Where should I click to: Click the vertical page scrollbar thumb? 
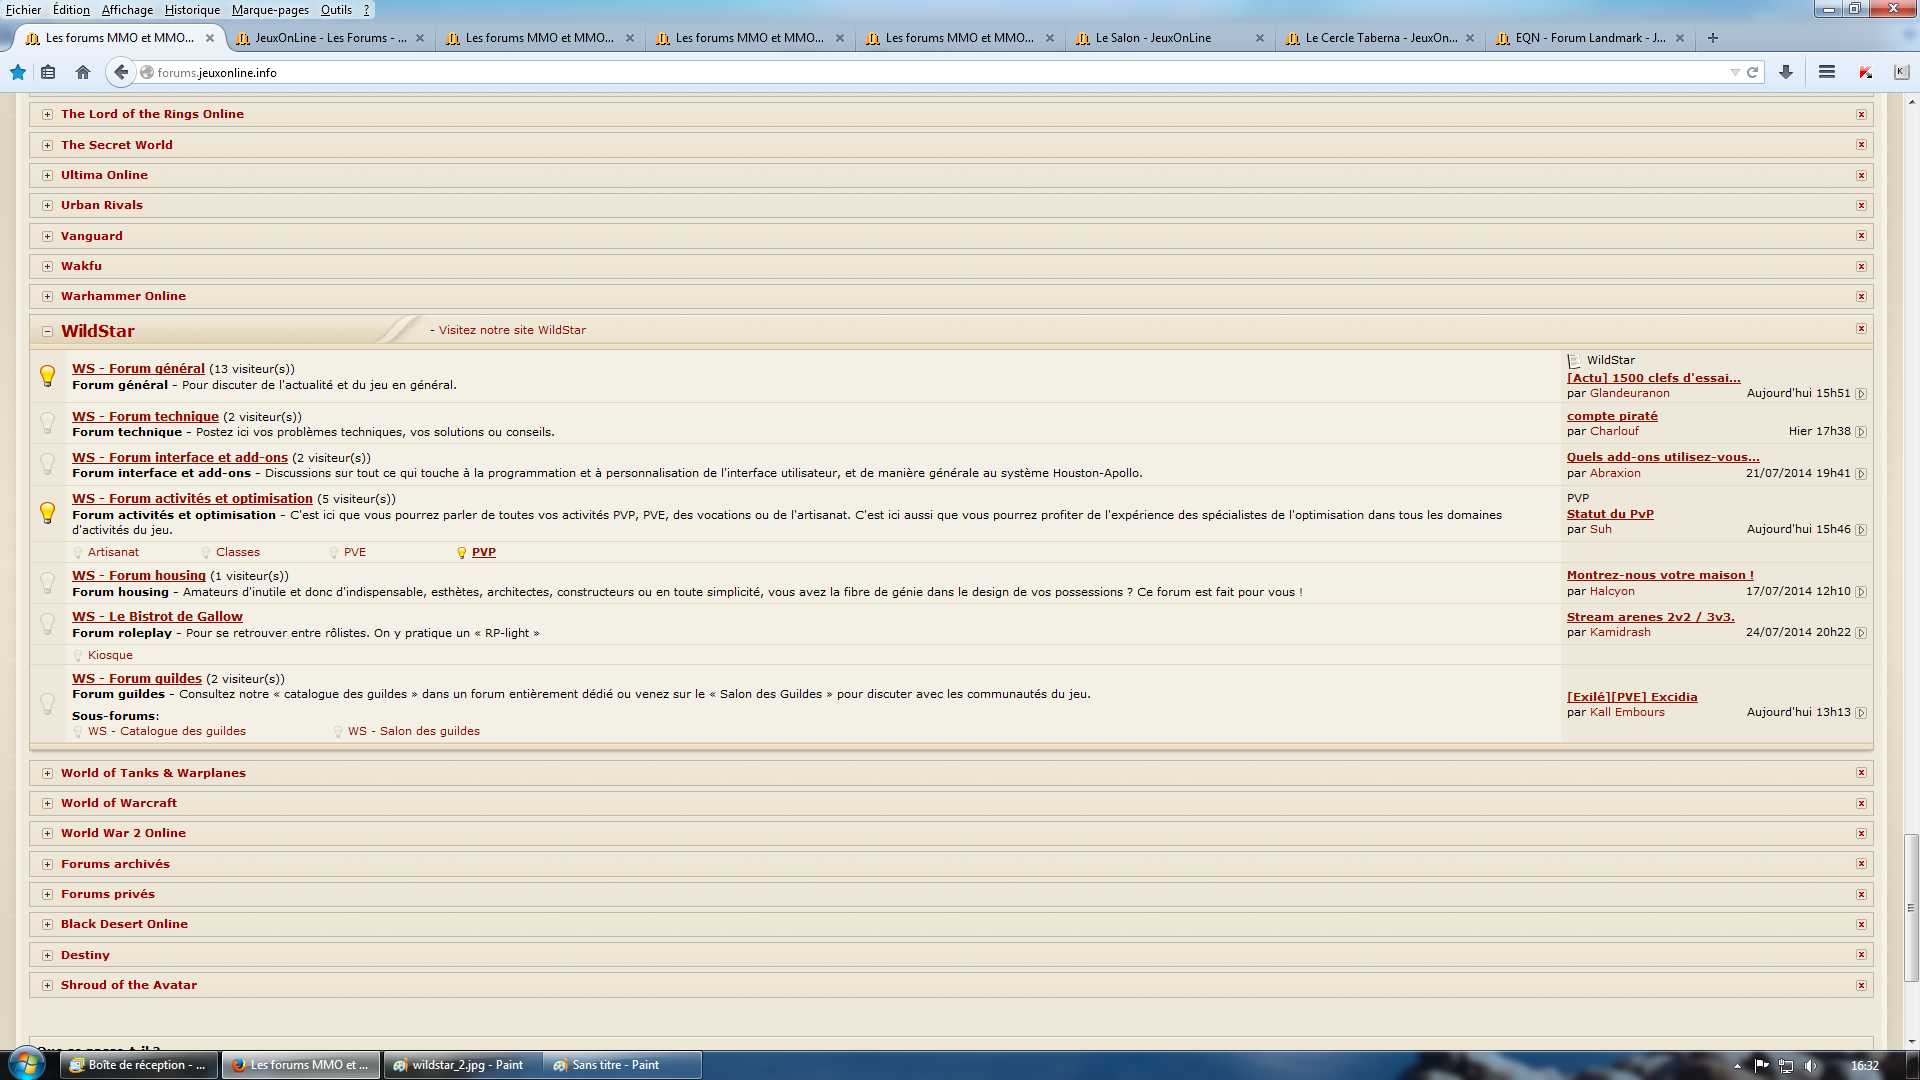(x=1911, y=908)
